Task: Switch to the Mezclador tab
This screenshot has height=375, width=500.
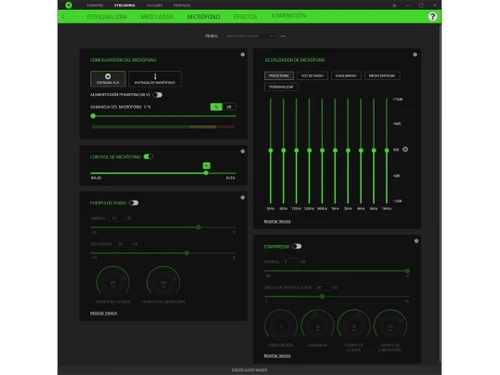Action: [x=157, y=17]
